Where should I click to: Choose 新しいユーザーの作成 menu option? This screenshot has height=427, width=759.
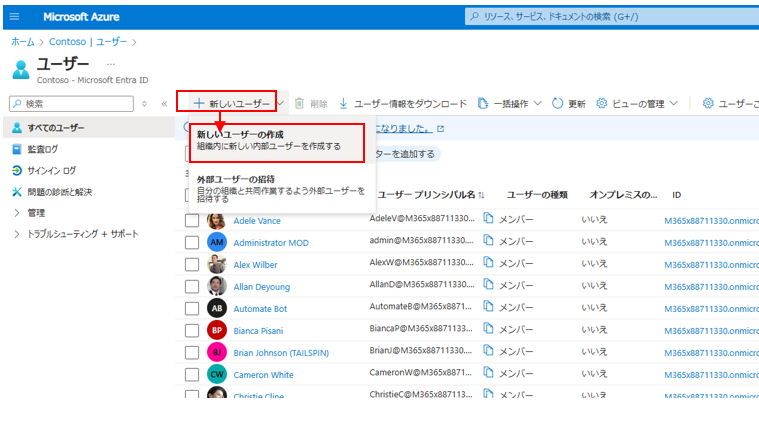pyautogui.click(x=277, y=143)
